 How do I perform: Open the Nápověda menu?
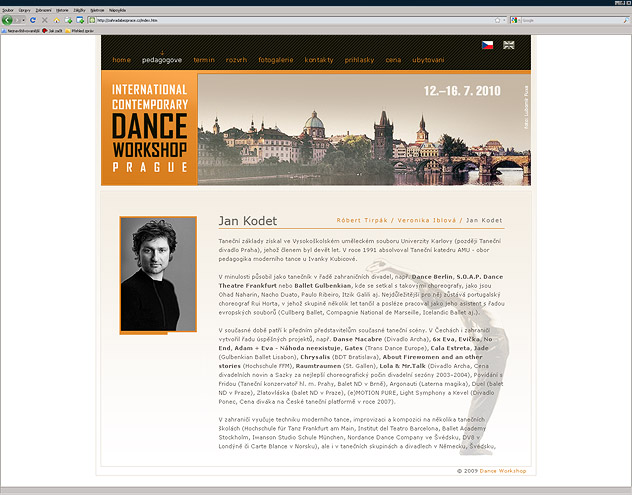(x=117, y=10)
